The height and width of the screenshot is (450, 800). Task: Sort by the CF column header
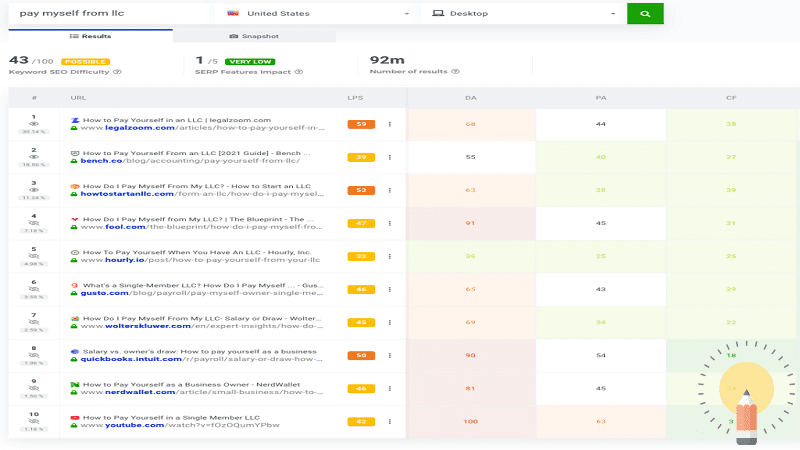(x=731, y=98)
